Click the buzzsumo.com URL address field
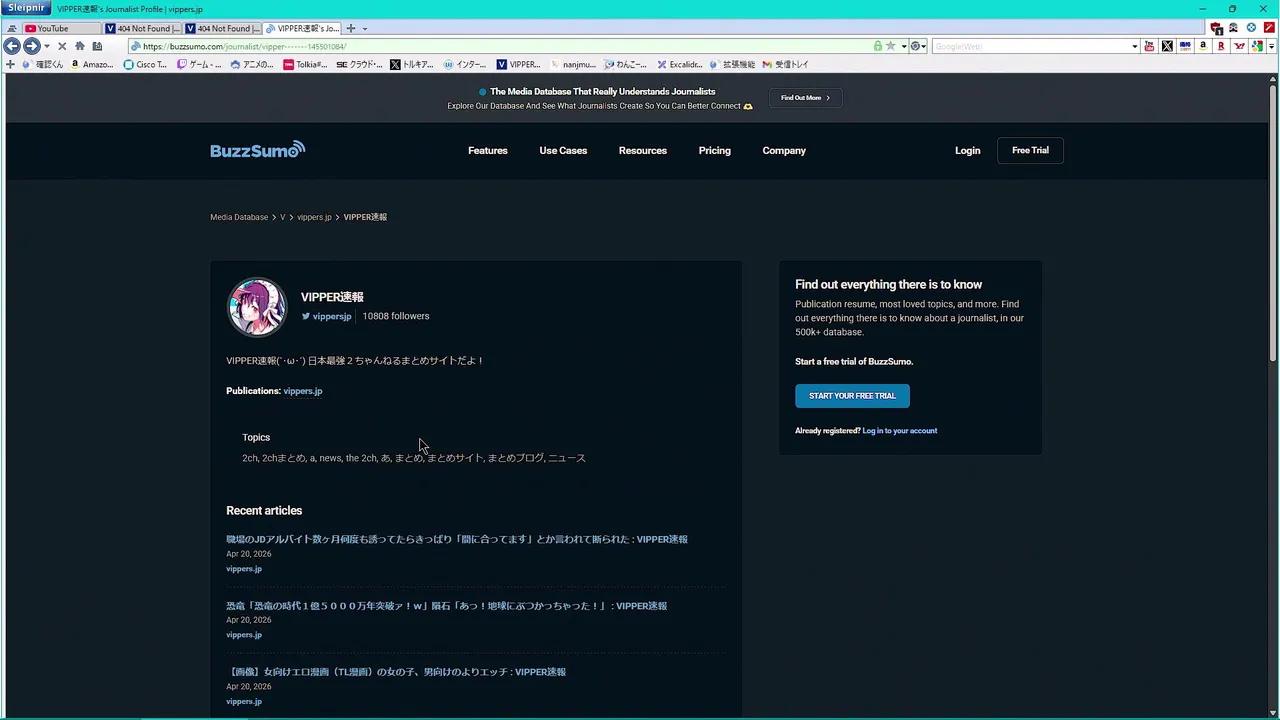Screen dimensions: 1280x720 pos(500,46)
